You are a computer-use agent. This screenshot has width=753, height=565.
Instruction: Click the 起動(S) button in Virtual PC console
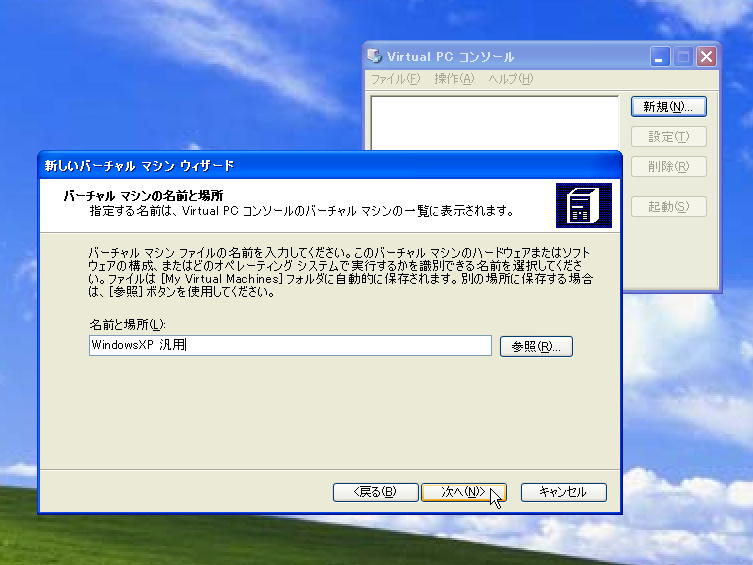(x=668, y=206)
